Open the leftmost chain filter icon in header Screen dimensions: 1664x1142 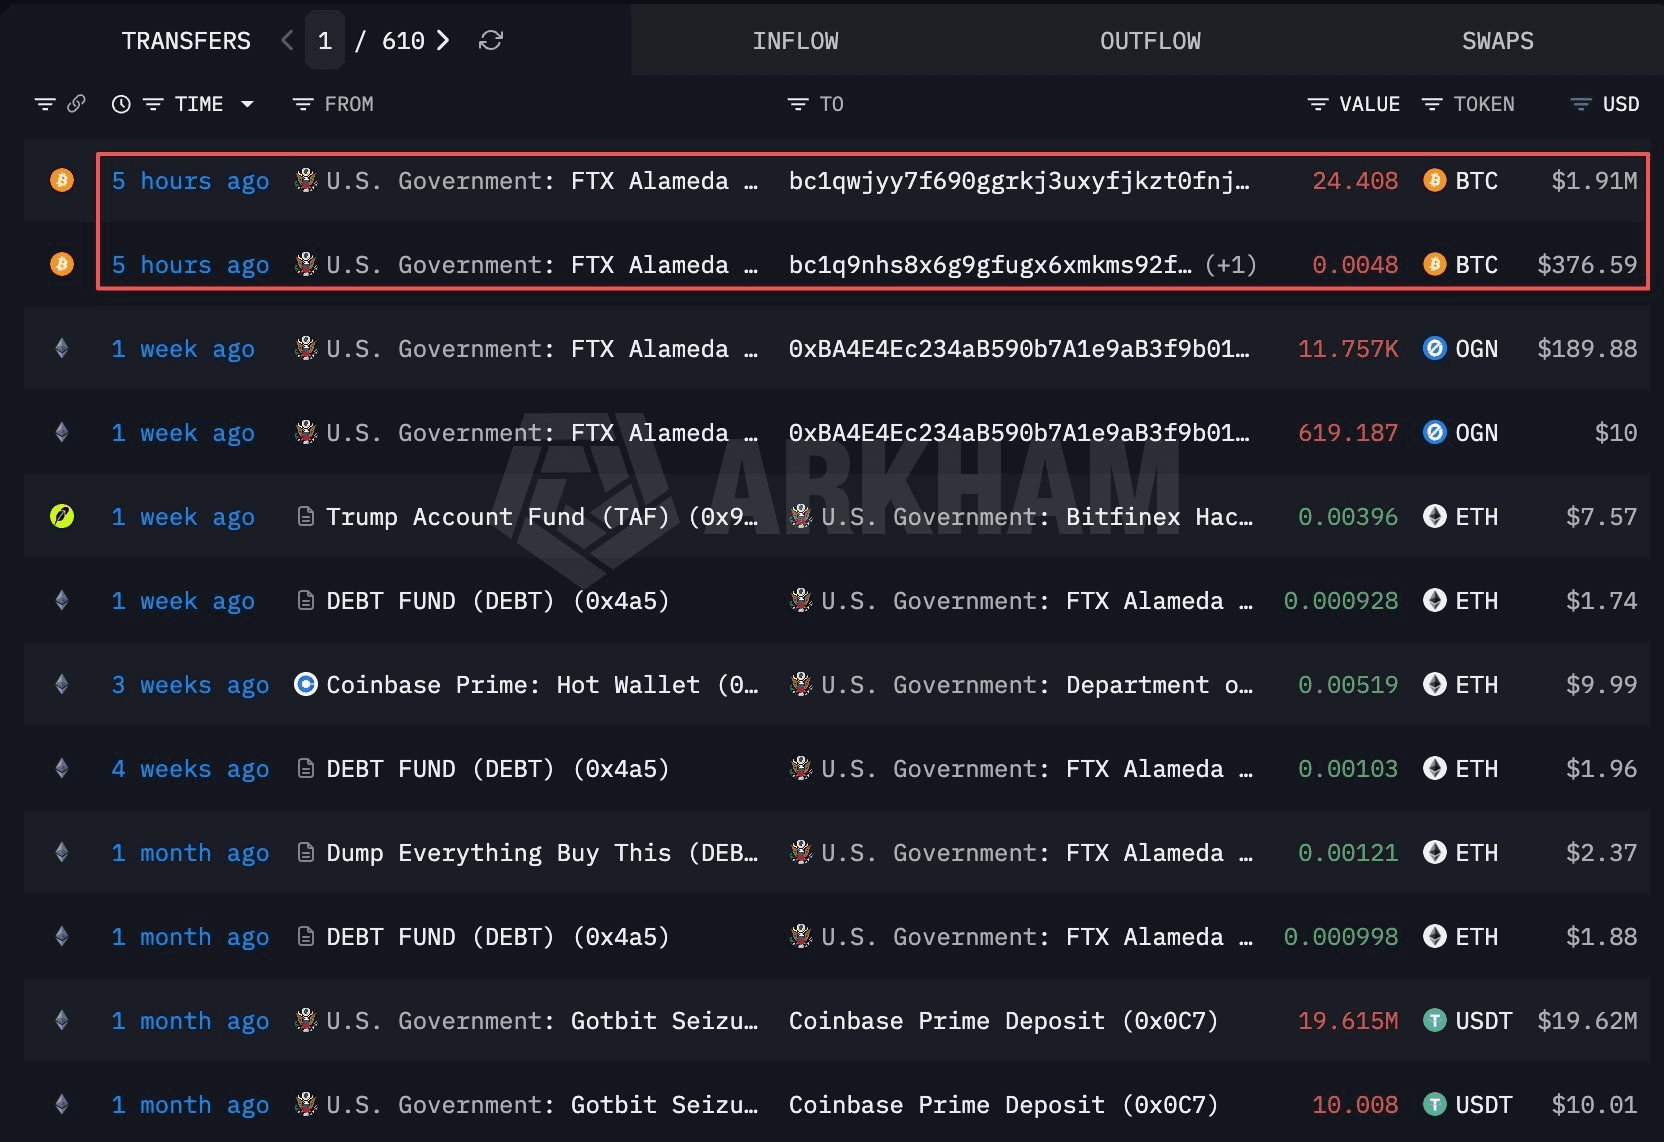tap(45, 104)
